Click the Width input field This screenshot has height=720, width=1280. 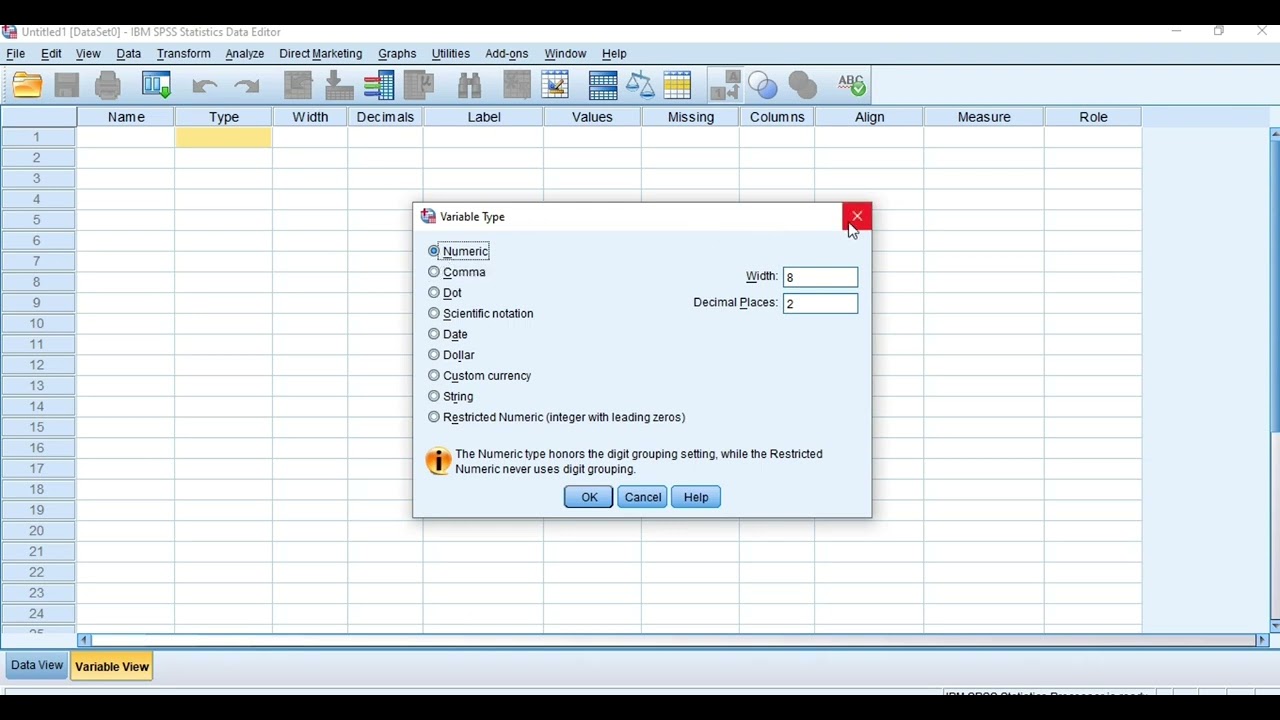click(820, 277)
